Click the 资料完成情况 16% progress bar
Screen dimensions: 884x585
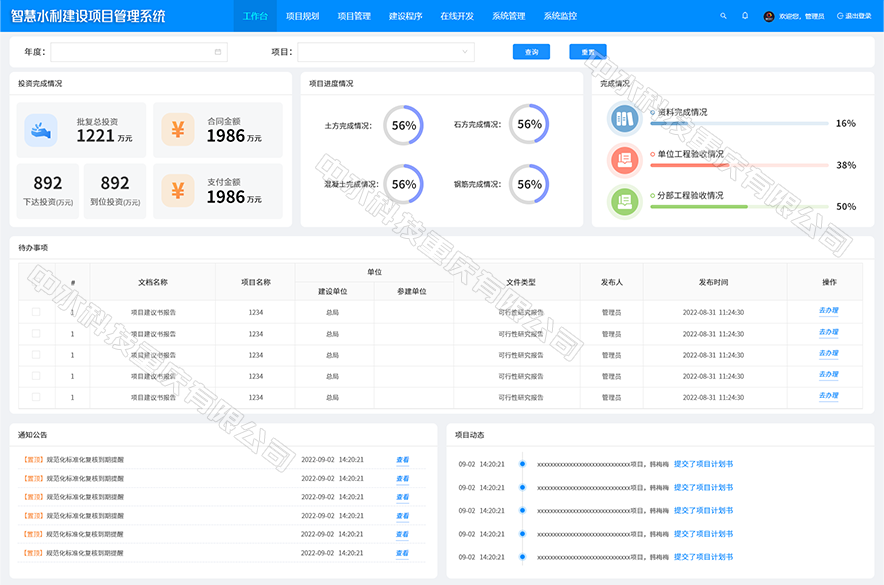click(739, 123)
